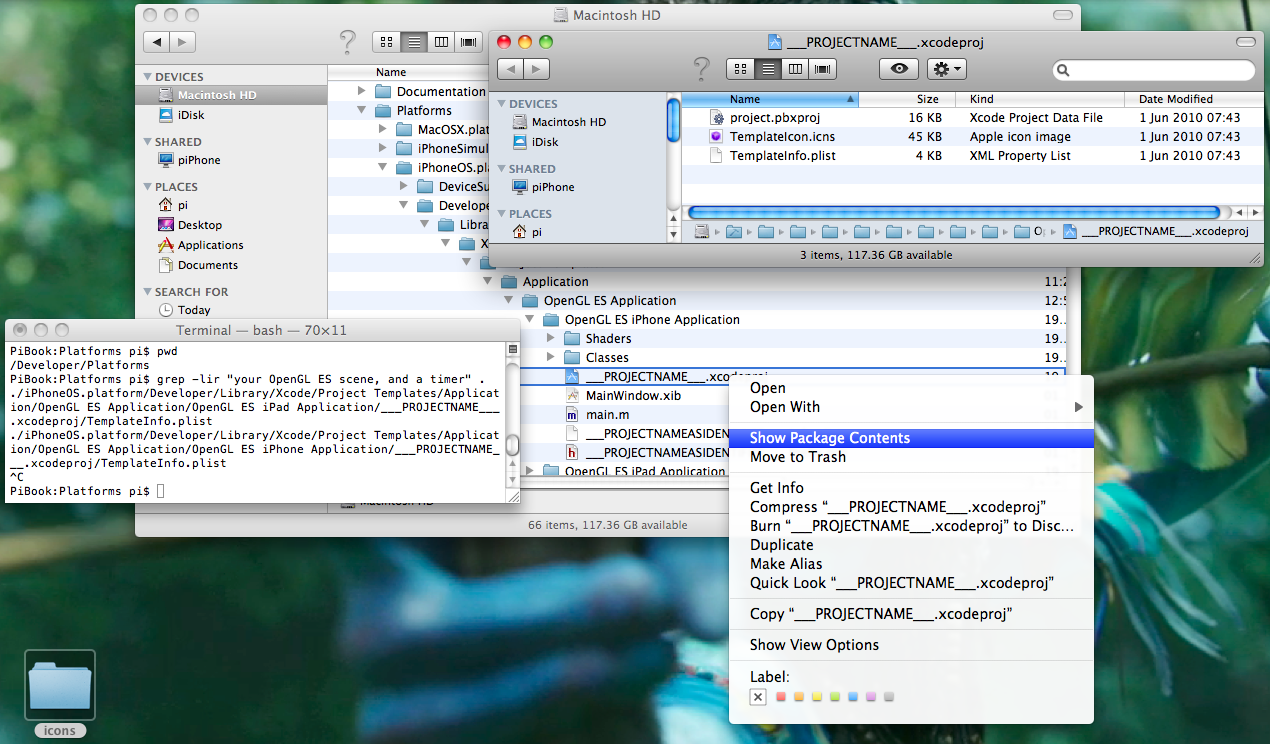Apply orange label color
The height and width of the screenshot is (744, 1270).
point(800,697)
